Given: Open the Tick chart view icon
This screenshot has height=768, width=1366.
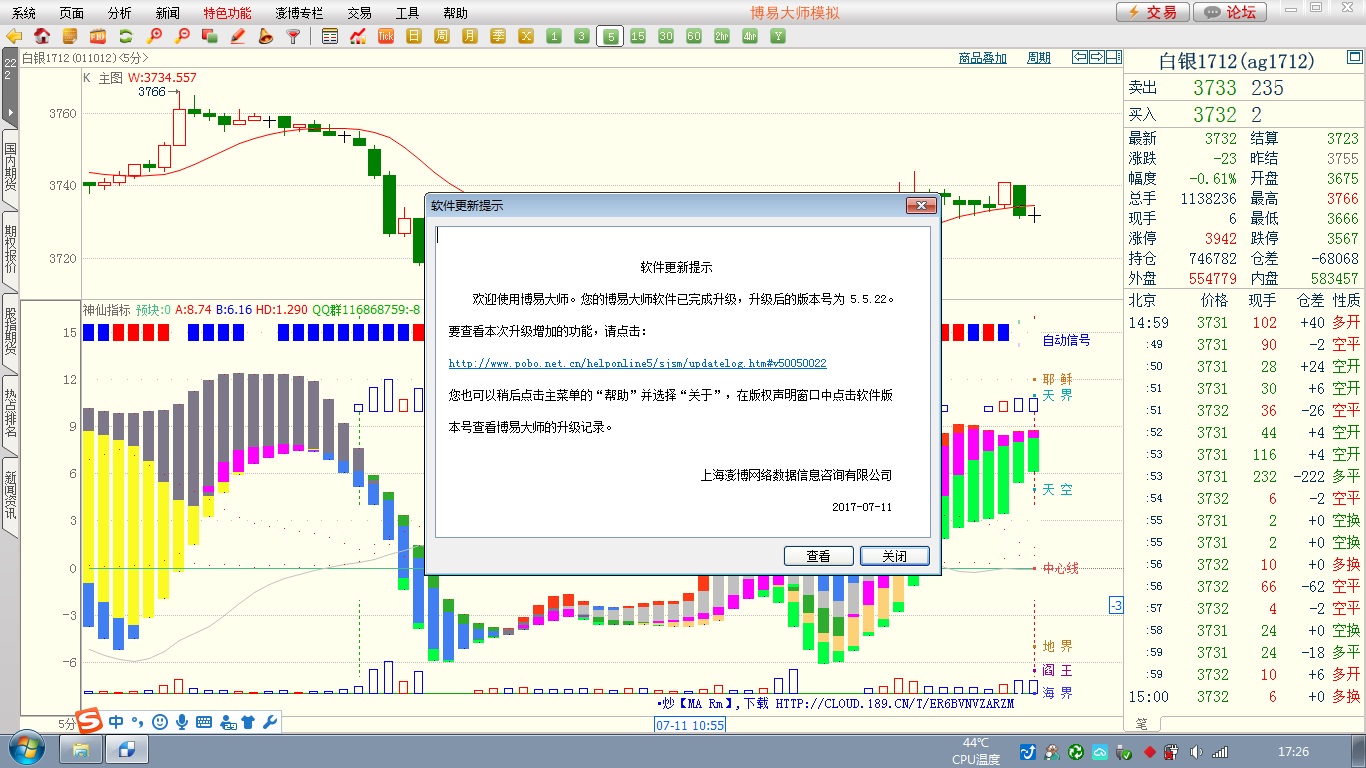Looking at the screenshot, I should coord(386,36).
